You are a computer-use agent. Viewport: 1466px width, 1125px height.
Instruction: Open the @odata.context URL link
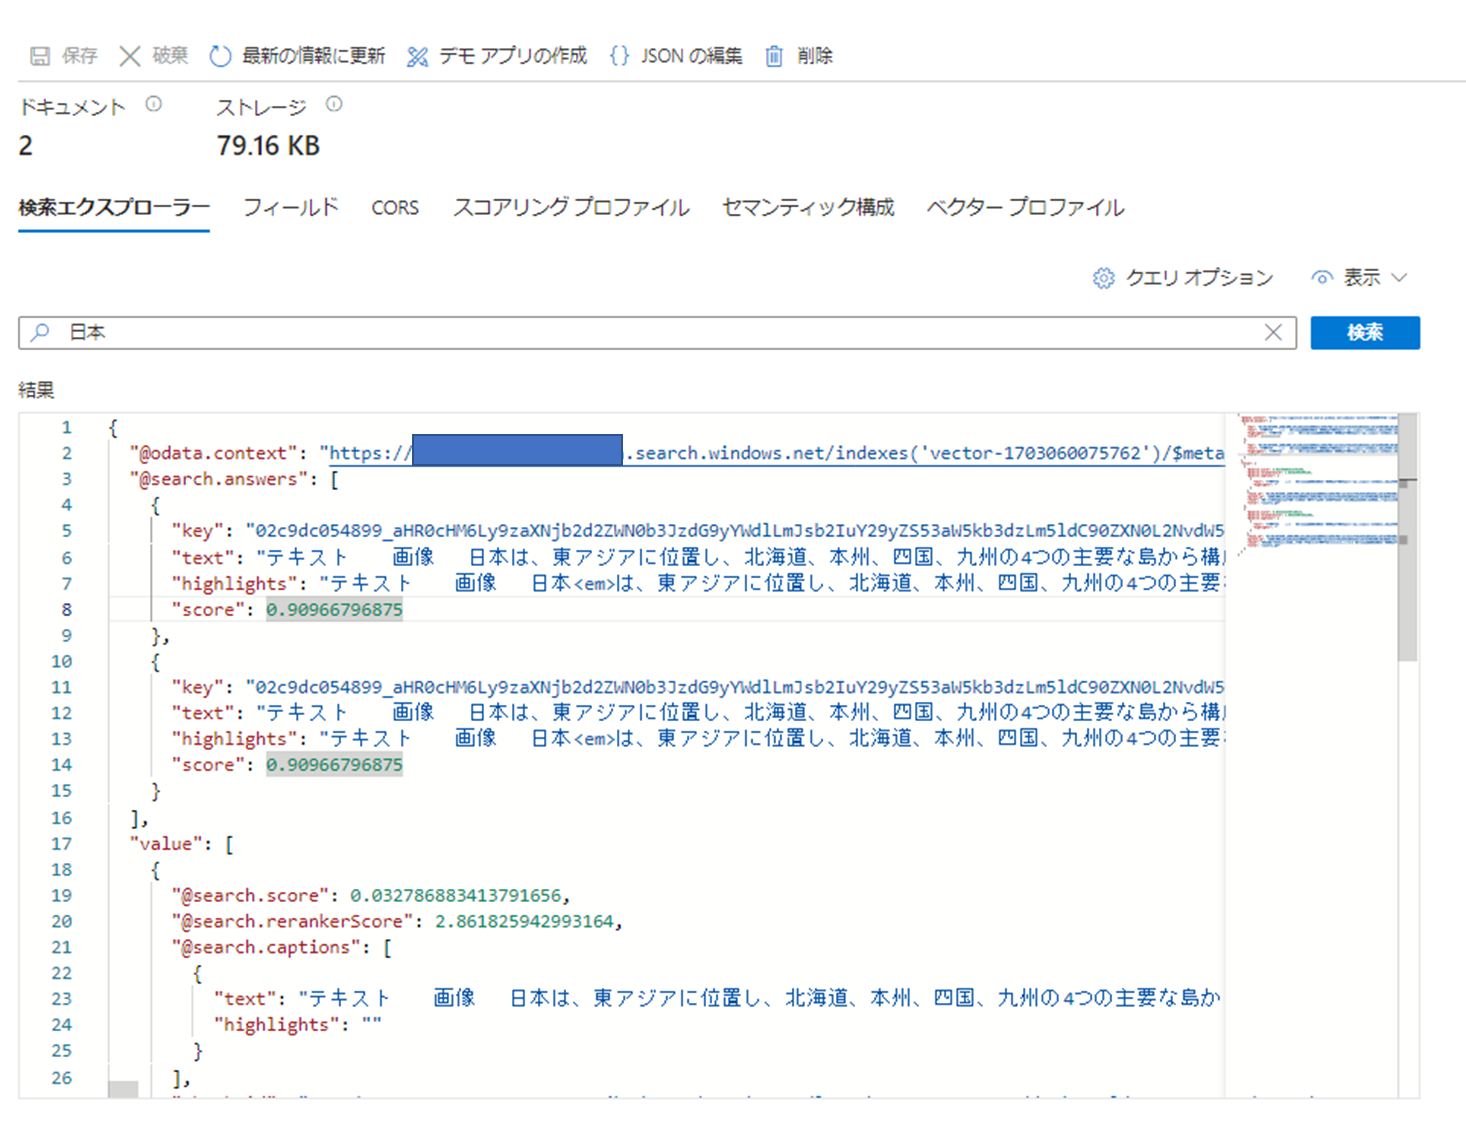tap(776, 453)
